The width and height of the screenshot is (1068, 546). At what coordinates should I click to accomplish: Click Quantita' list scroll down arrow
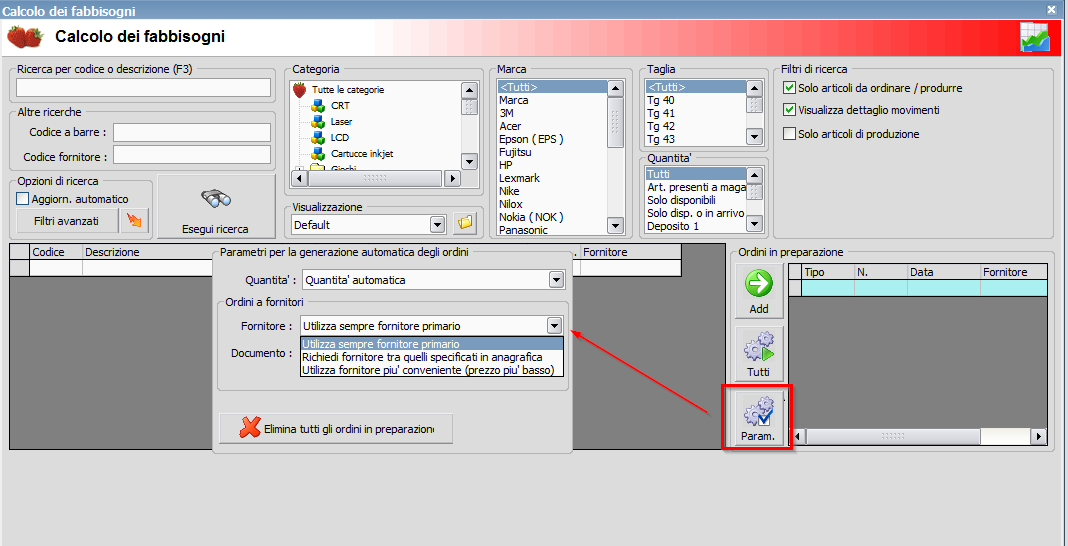point(755,223)
